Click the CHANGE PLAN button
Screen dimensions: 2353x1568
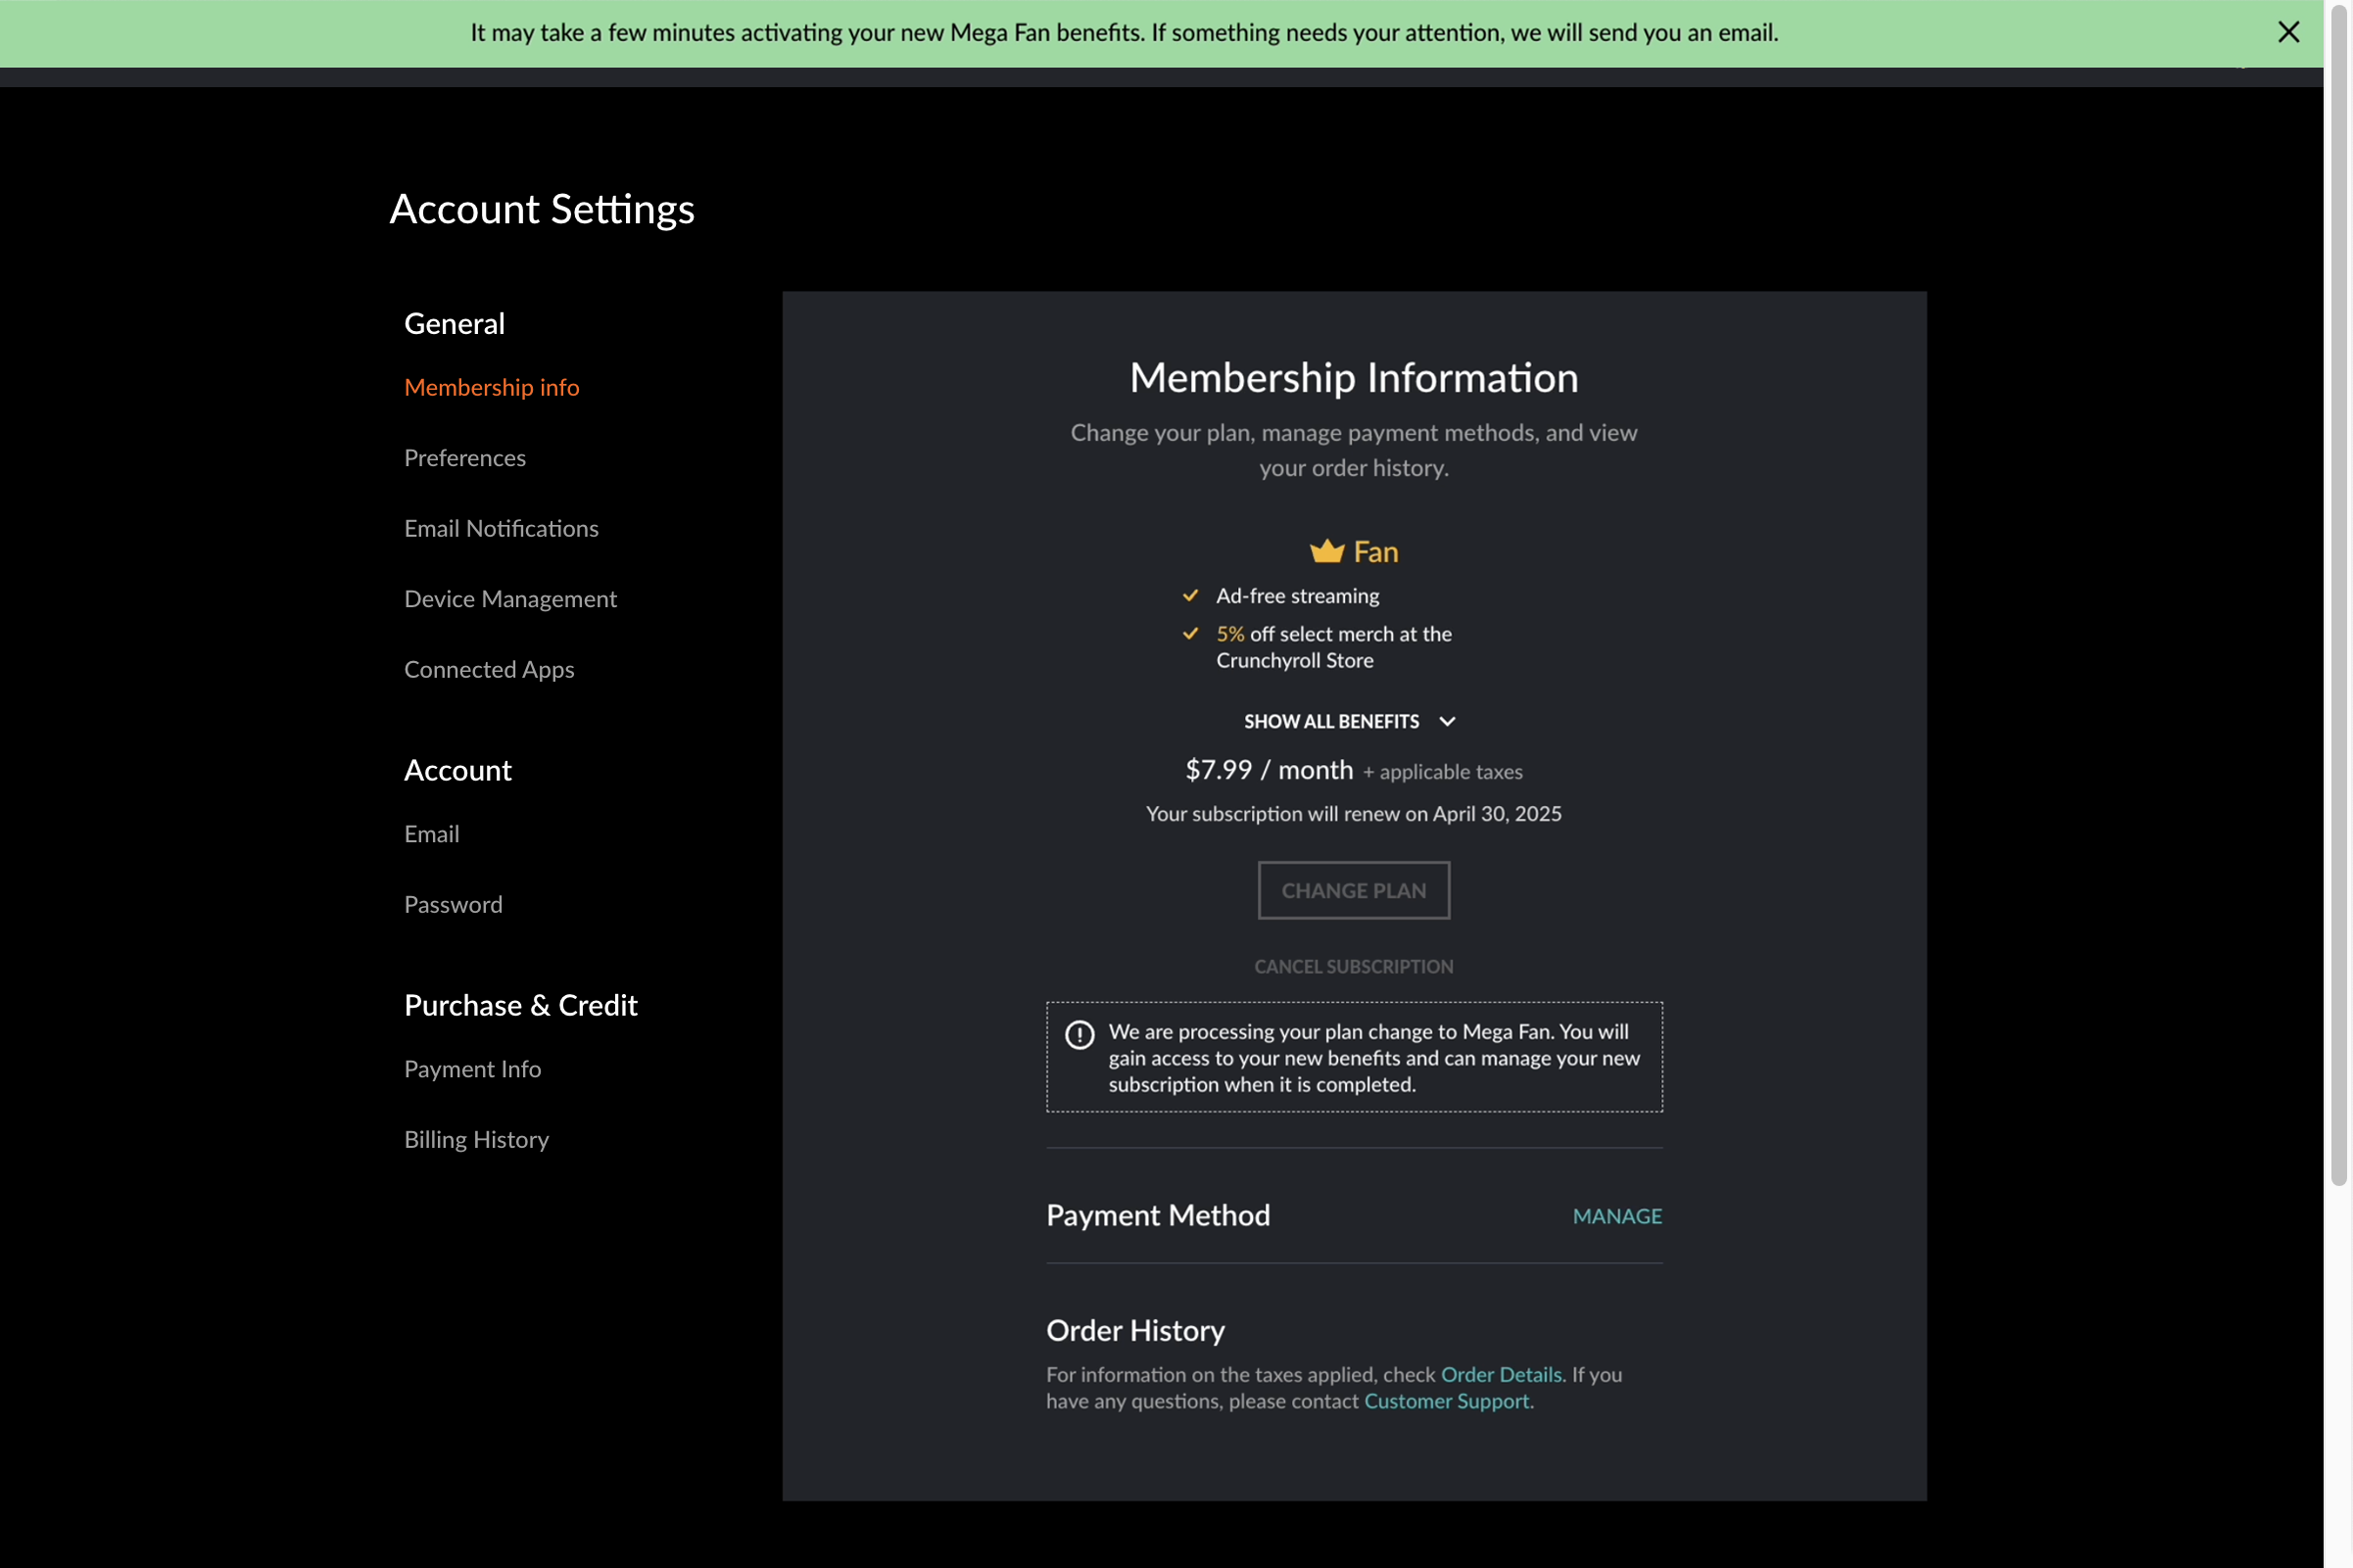tap(1353, 890)
